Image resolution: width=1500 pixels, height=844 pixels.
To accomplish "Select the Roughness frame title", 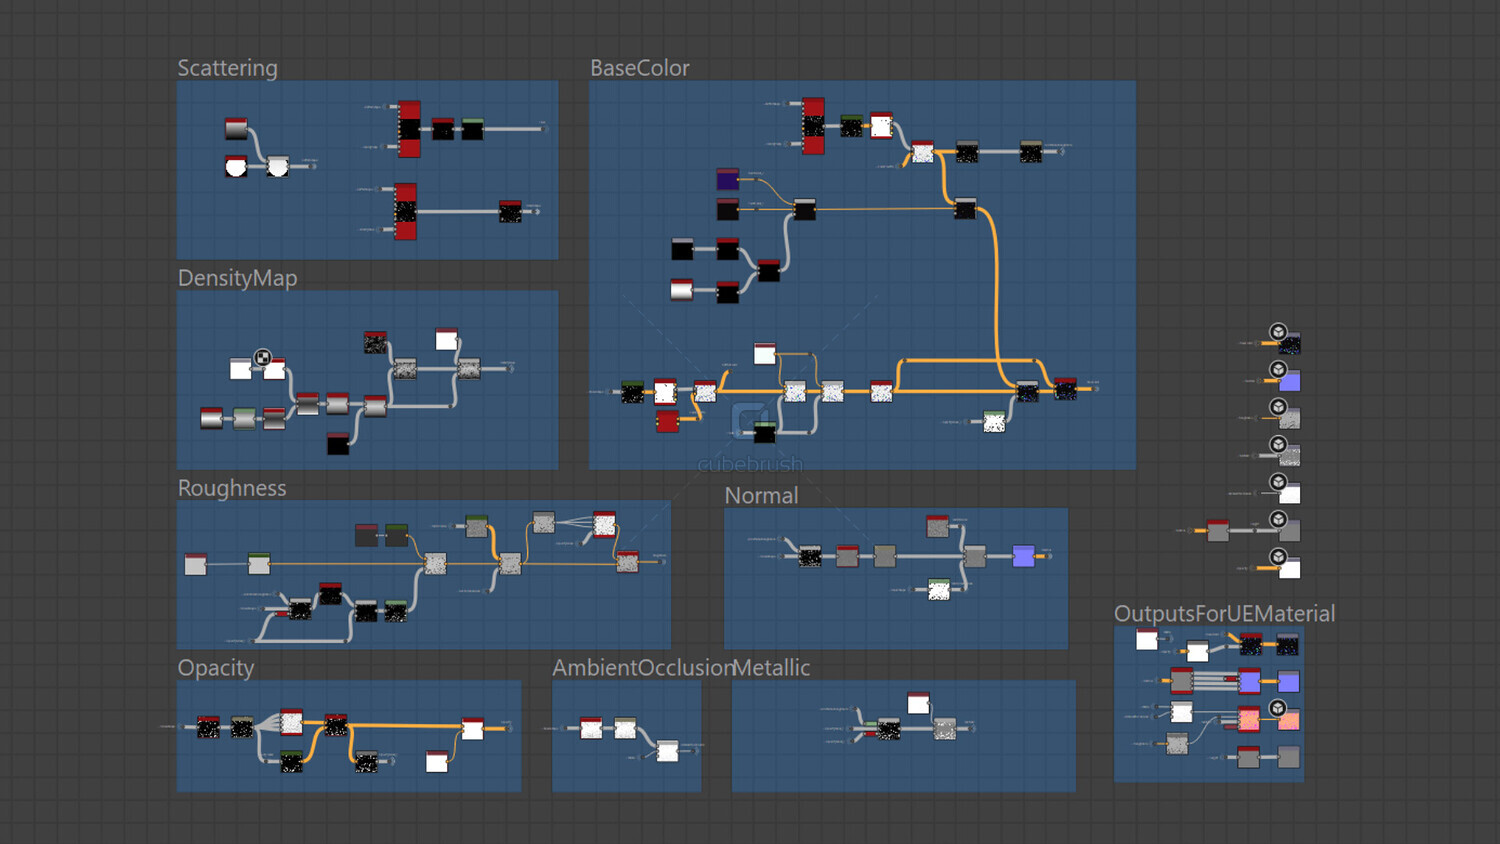I will point(232,488).
